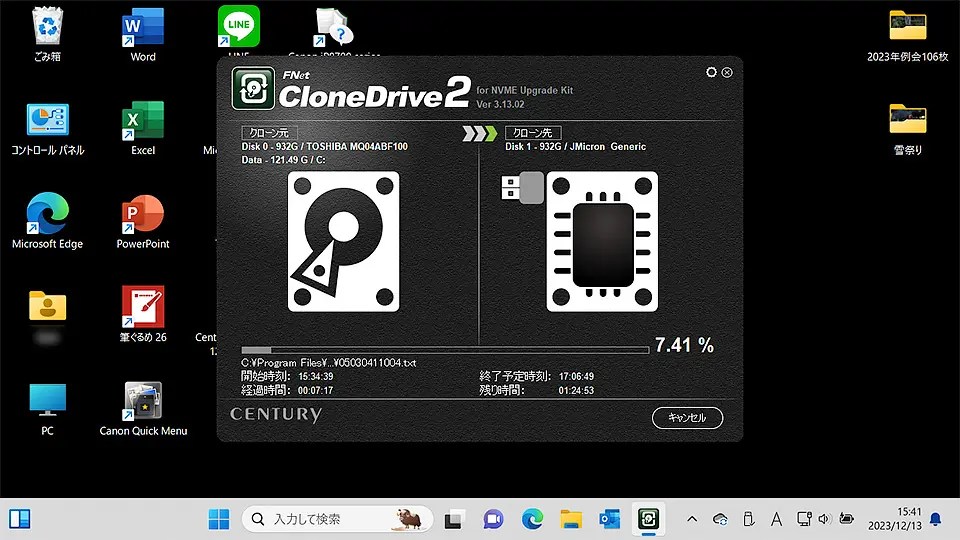Open the Excel desktop shortcut
Screen dimensions: 960x540
click(x=143, y=128)
